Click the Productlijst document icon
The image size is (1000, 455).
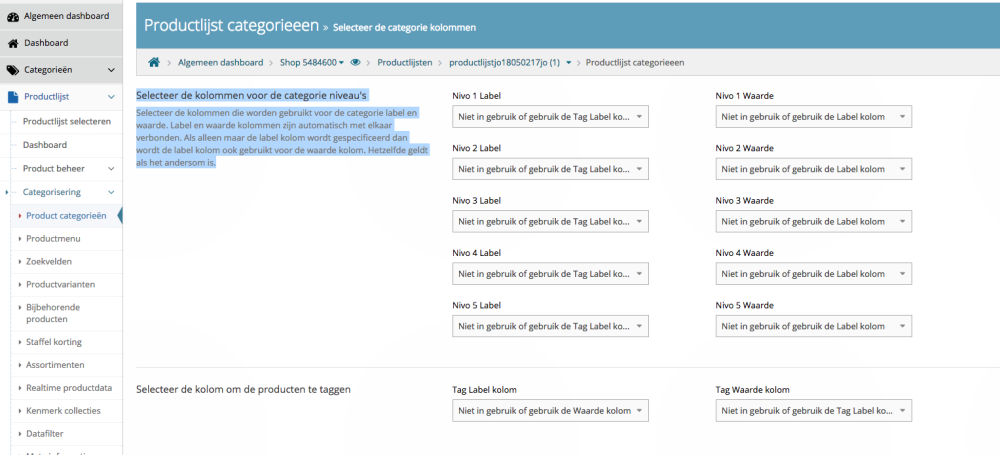[x=13, y=97]
